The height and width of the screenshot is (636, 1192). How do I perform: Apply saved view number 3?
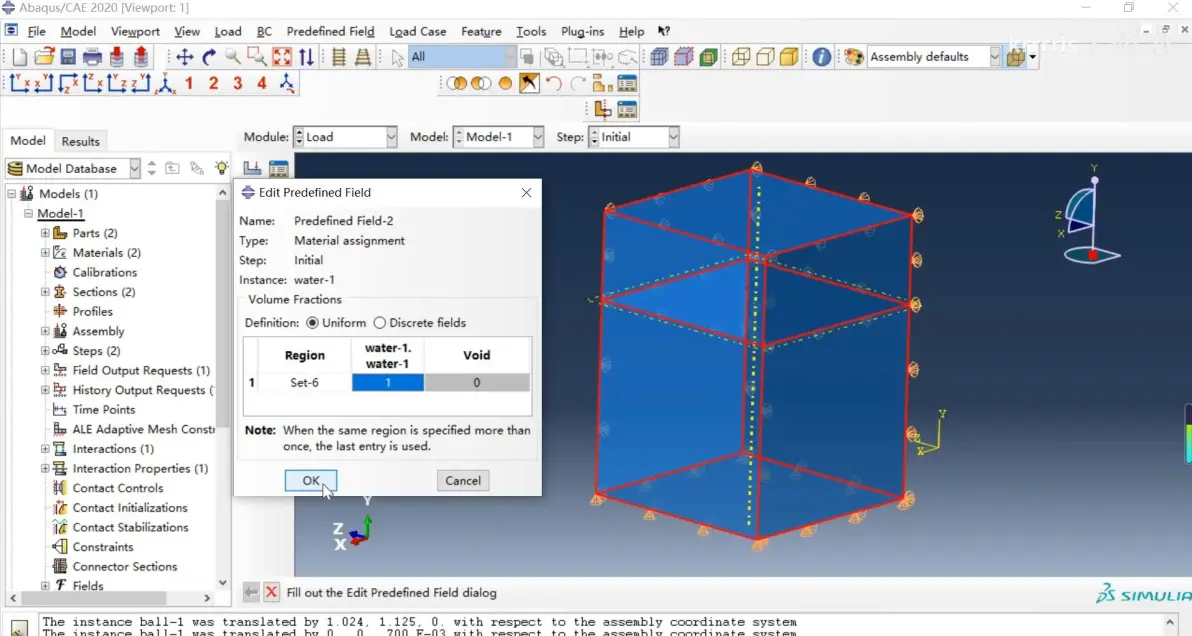(238, 83)
